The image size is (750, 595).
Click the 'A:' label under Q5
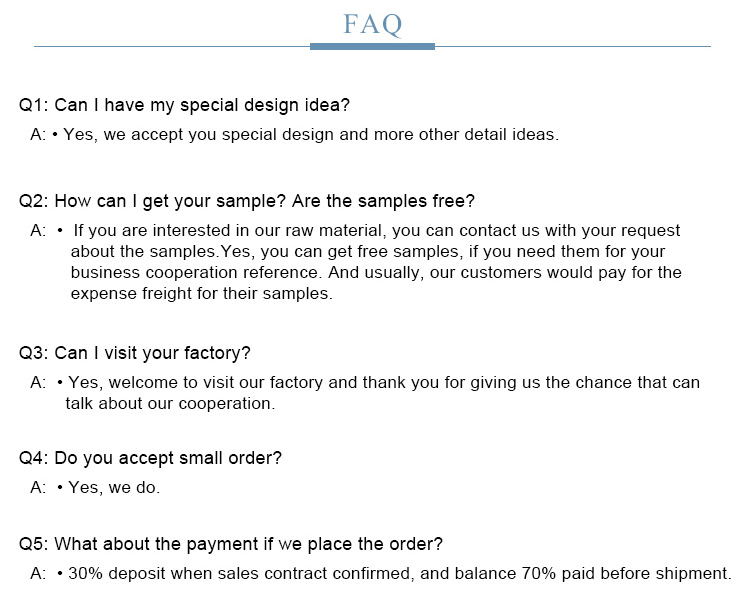tap(38, 573)
